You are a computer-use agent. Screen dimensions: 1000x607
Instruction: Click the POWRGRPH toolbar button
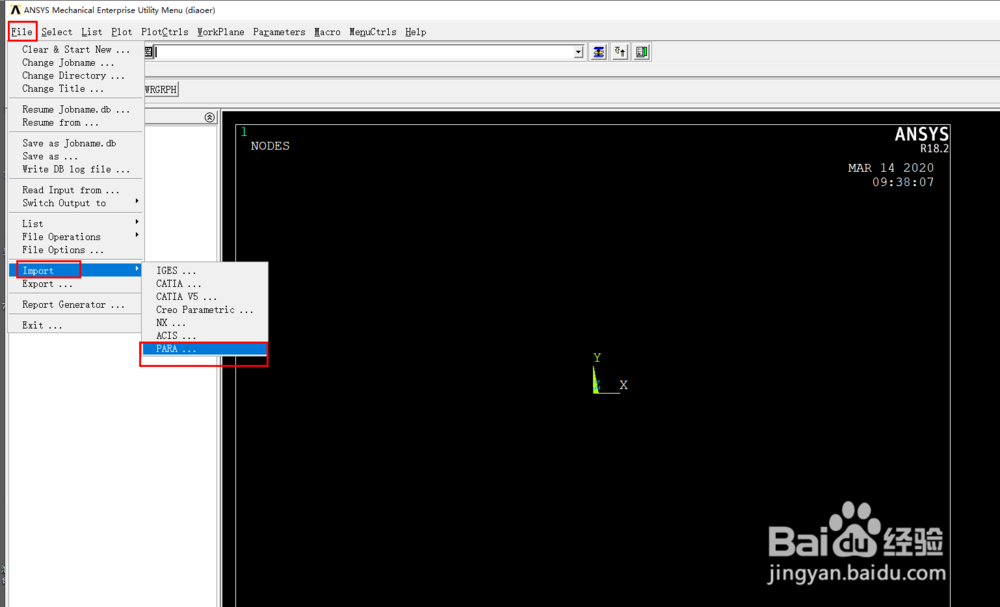point(161,89)
